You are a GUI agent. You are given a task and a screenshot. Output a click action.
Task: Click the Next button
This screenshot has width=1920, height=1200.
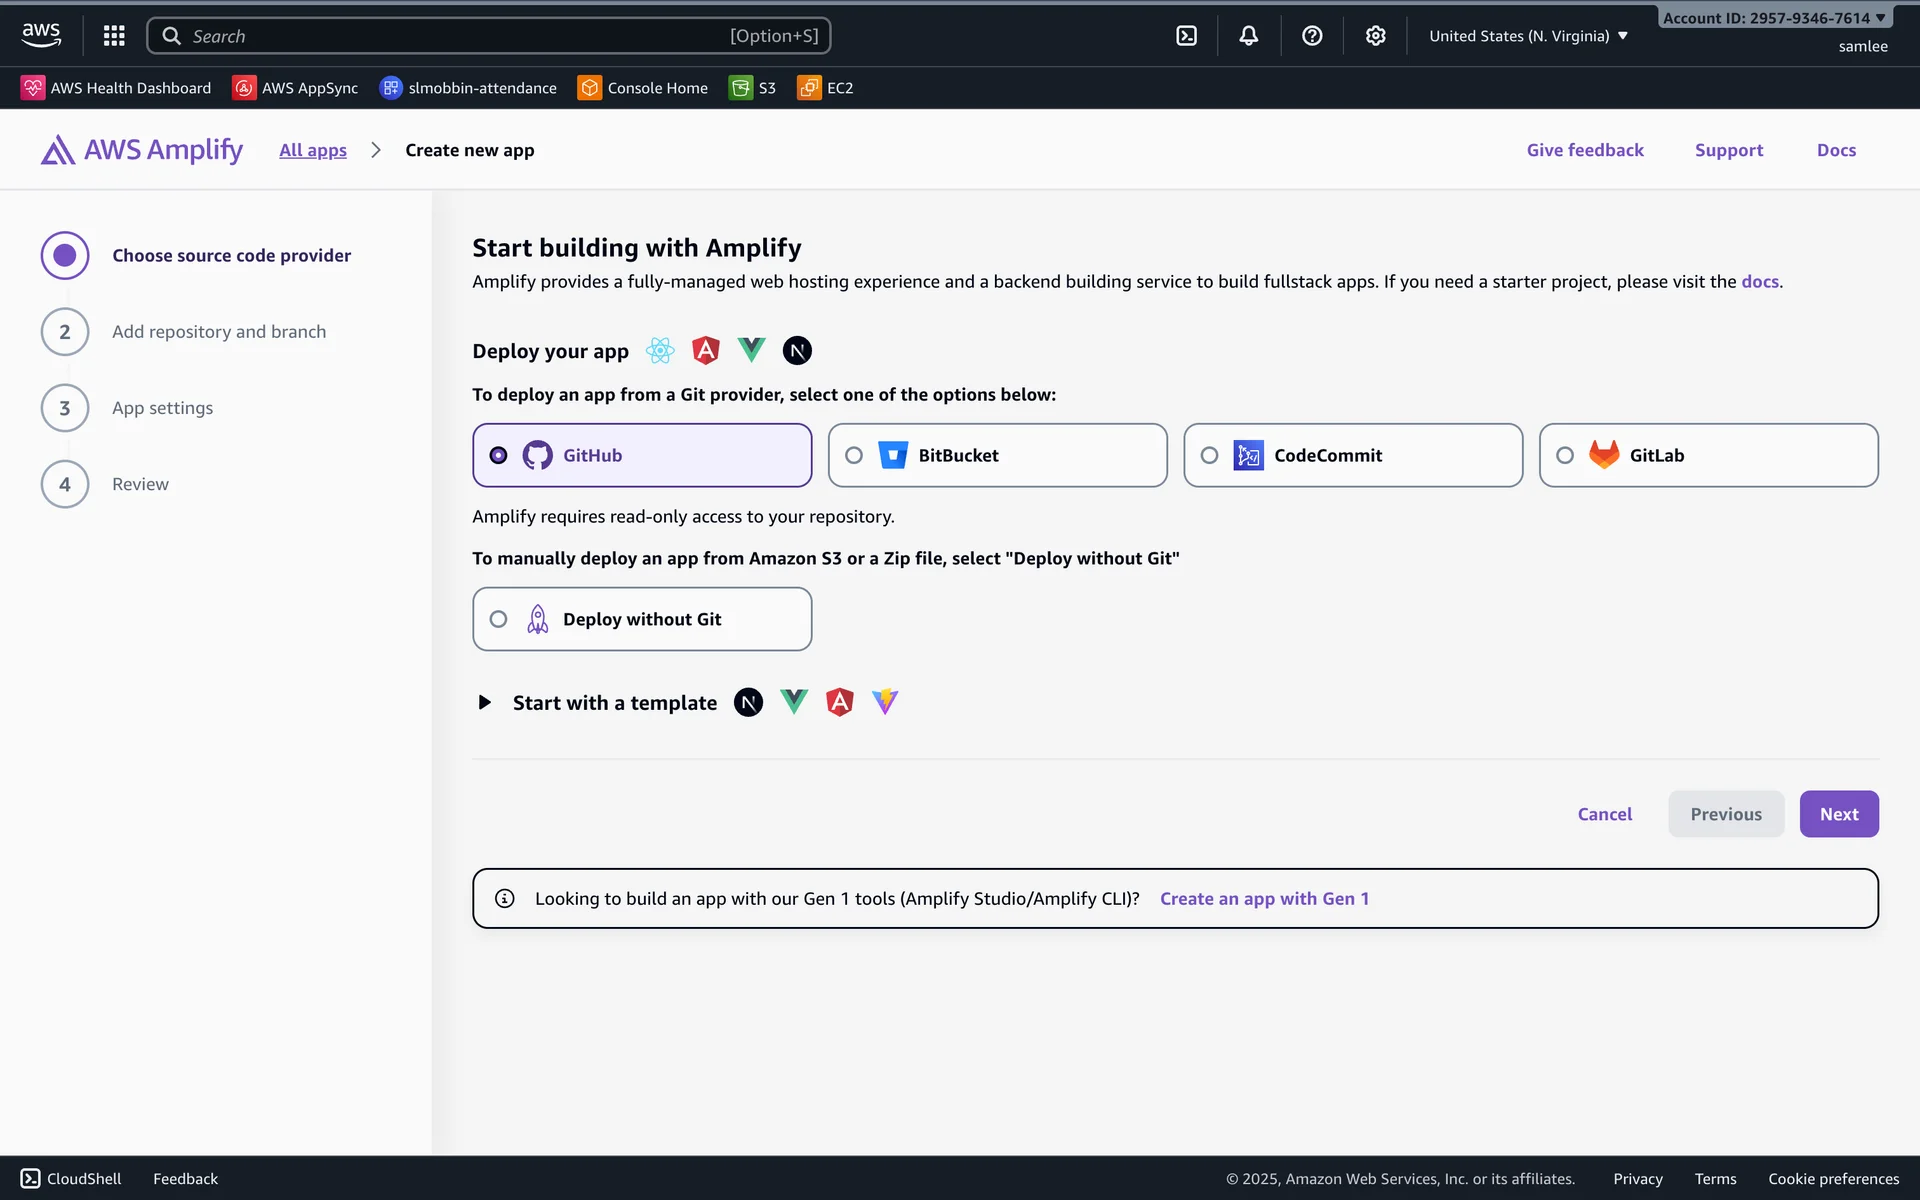pyautogui.click(x=1838, y=814)
